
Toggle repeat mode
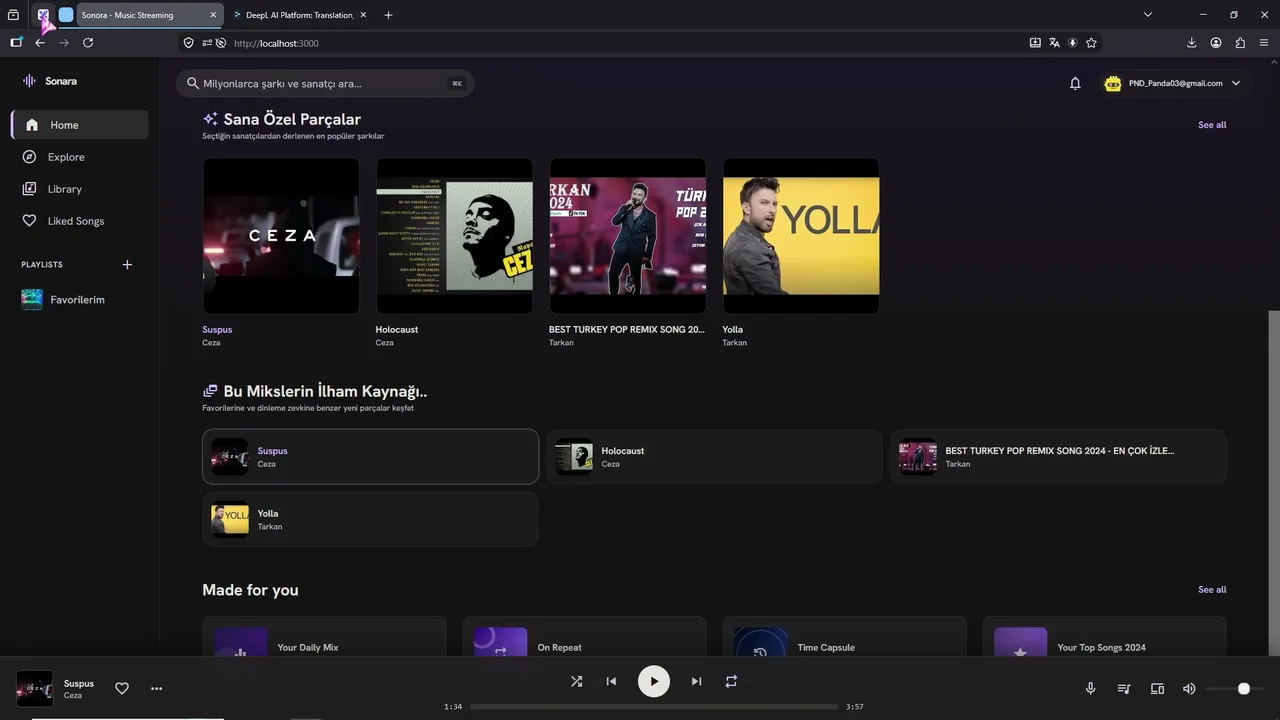[x=731, y=682]
